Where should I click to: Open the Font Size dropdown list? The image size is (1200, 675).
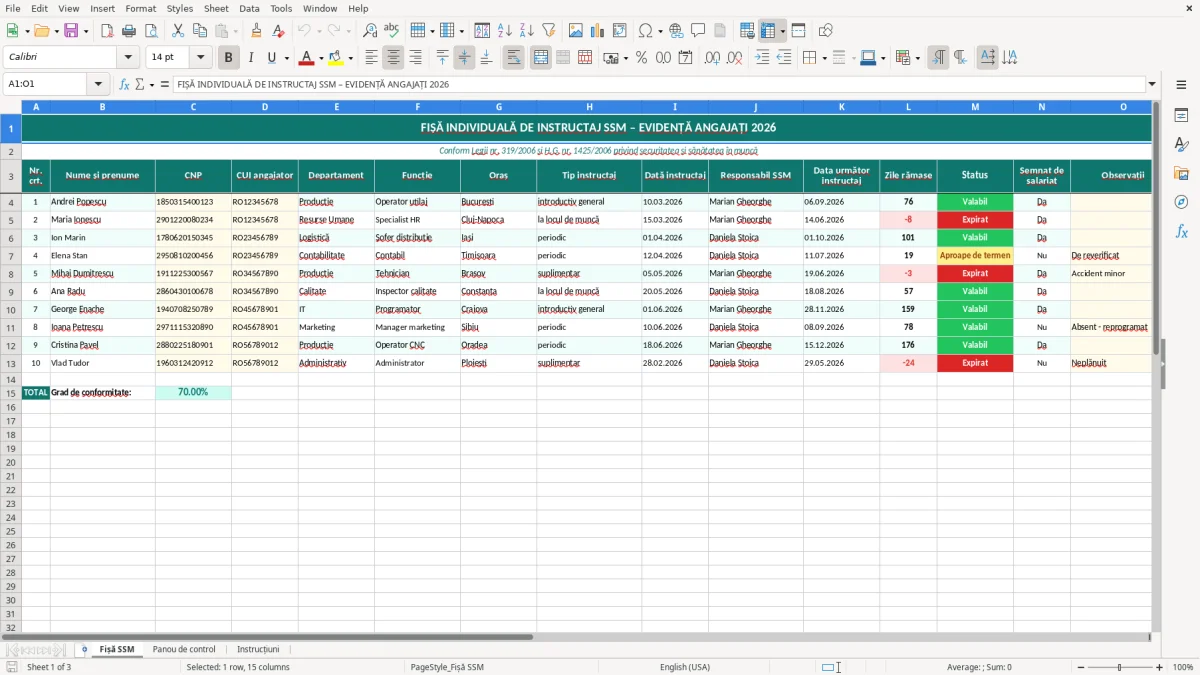click(201, 58)
